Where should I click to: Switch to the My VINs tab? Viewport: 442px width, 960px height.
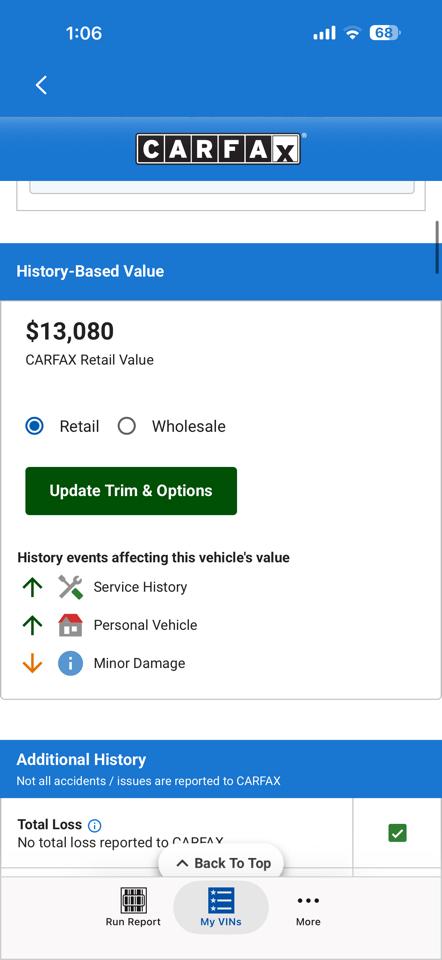click(x=220, y=907)
